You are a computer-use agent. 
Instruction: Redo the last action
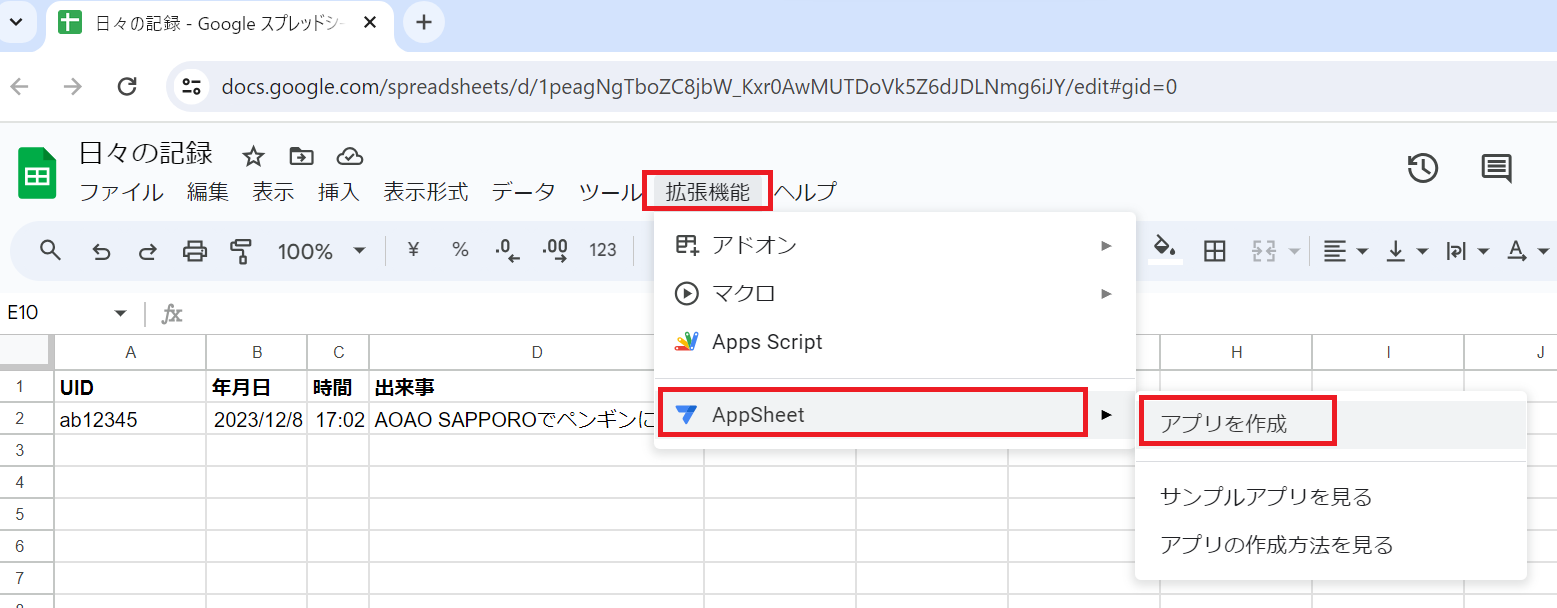[x=147, y=251]
